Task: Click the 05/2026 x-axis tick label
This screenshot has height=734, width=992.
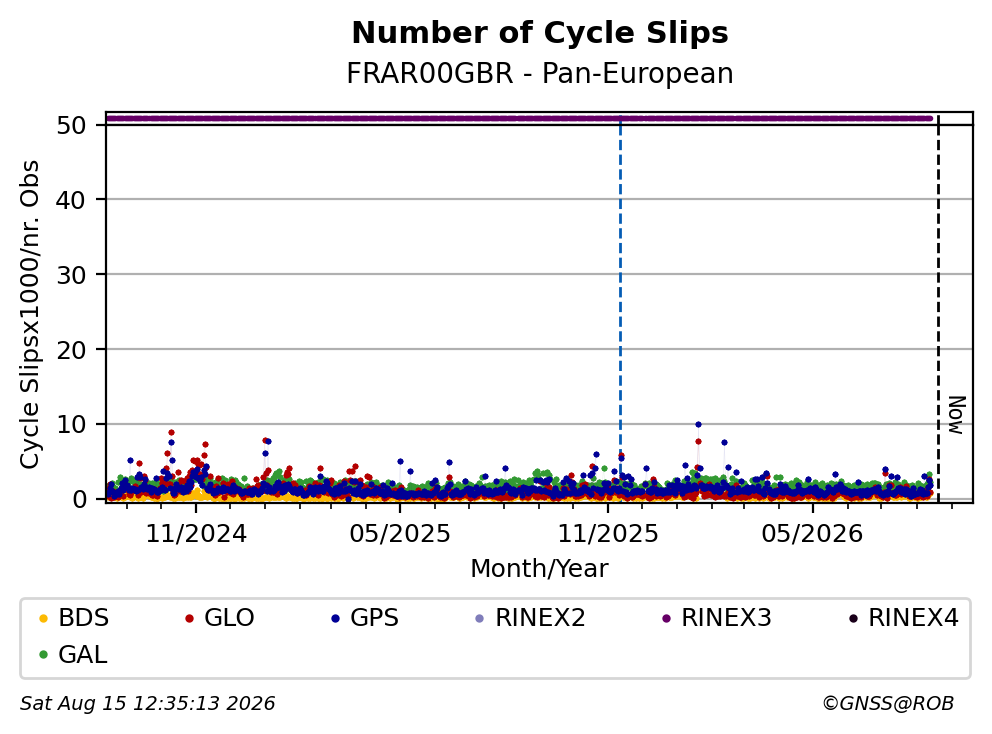Action: pyautogui.click(x=812, y=534)
